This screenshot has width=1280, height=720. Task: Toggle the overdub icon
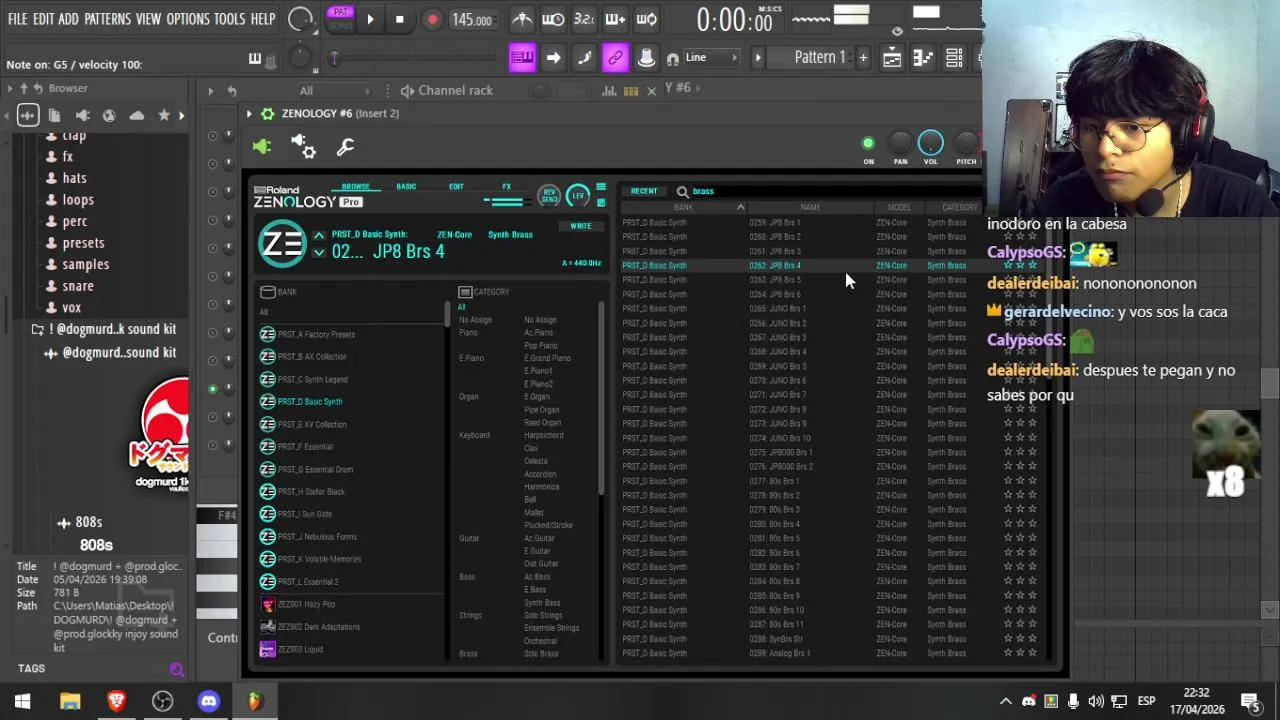(x=615, y=19)
